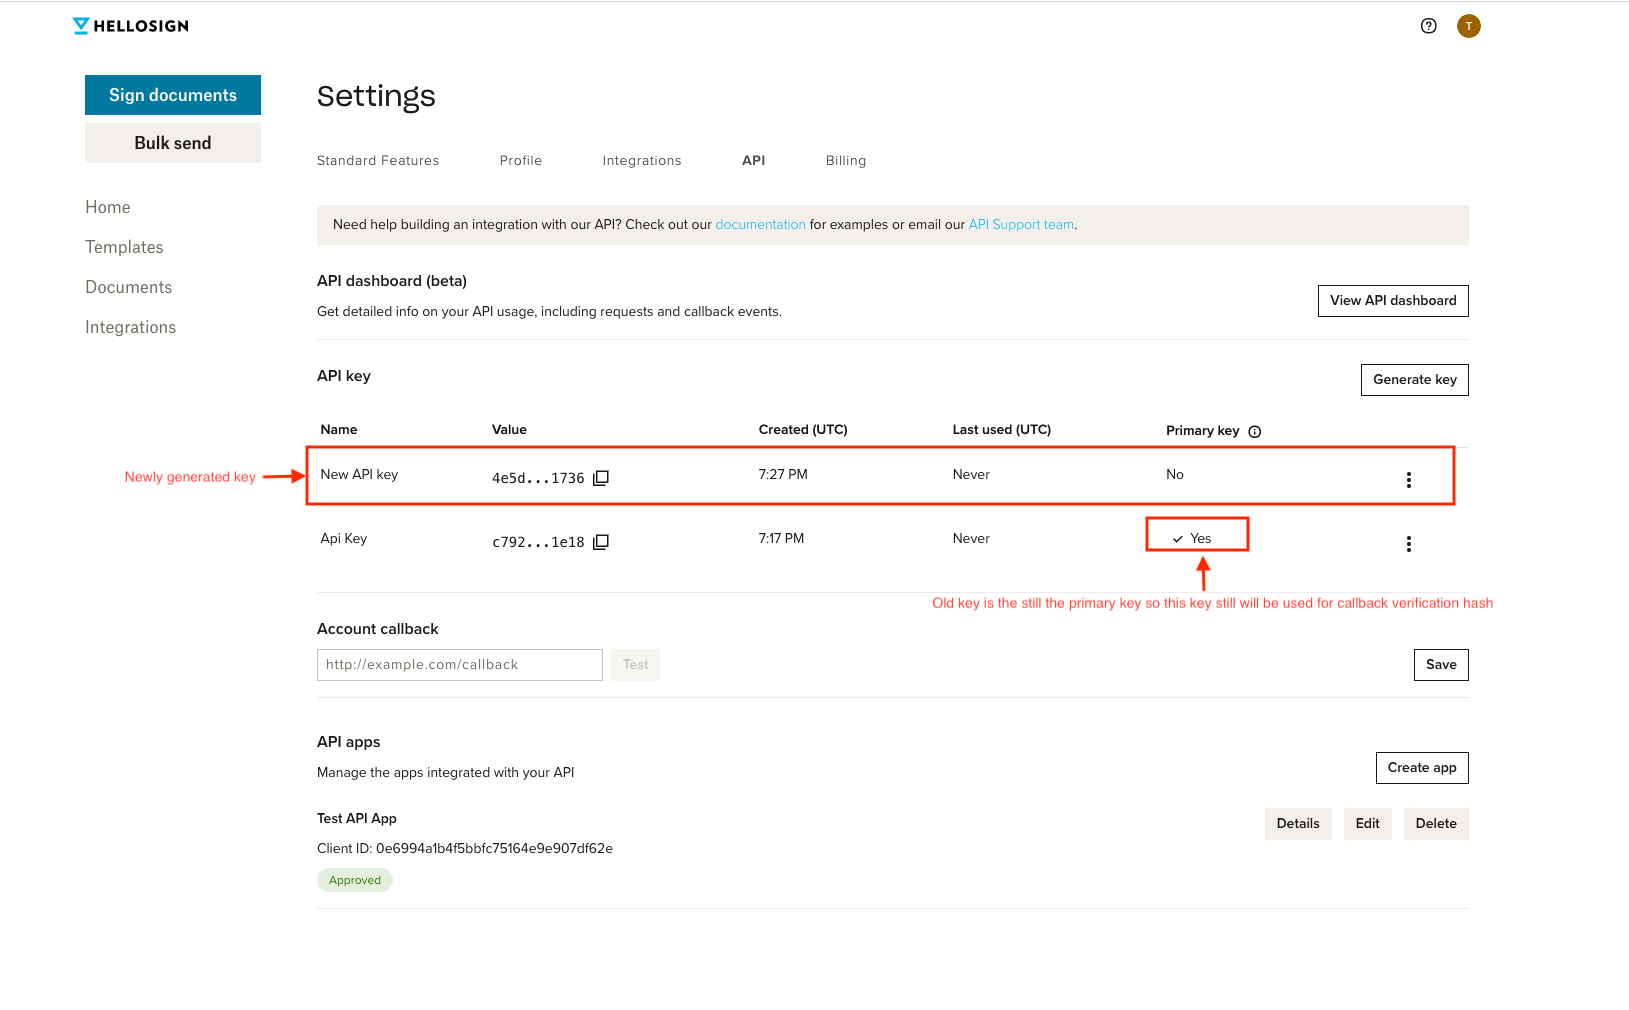
Task: Switch to the Billing tab
Action: (x=845, y=160)
